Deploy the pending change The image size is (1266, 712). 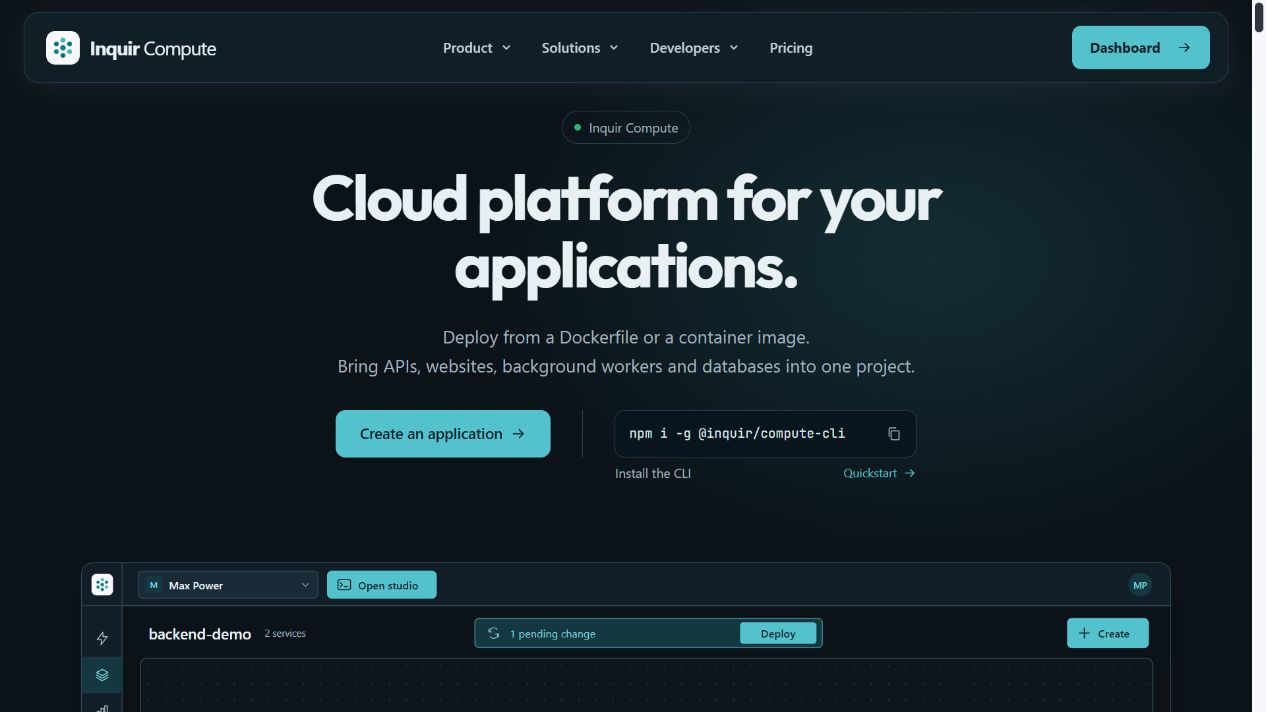coord(778,633)
